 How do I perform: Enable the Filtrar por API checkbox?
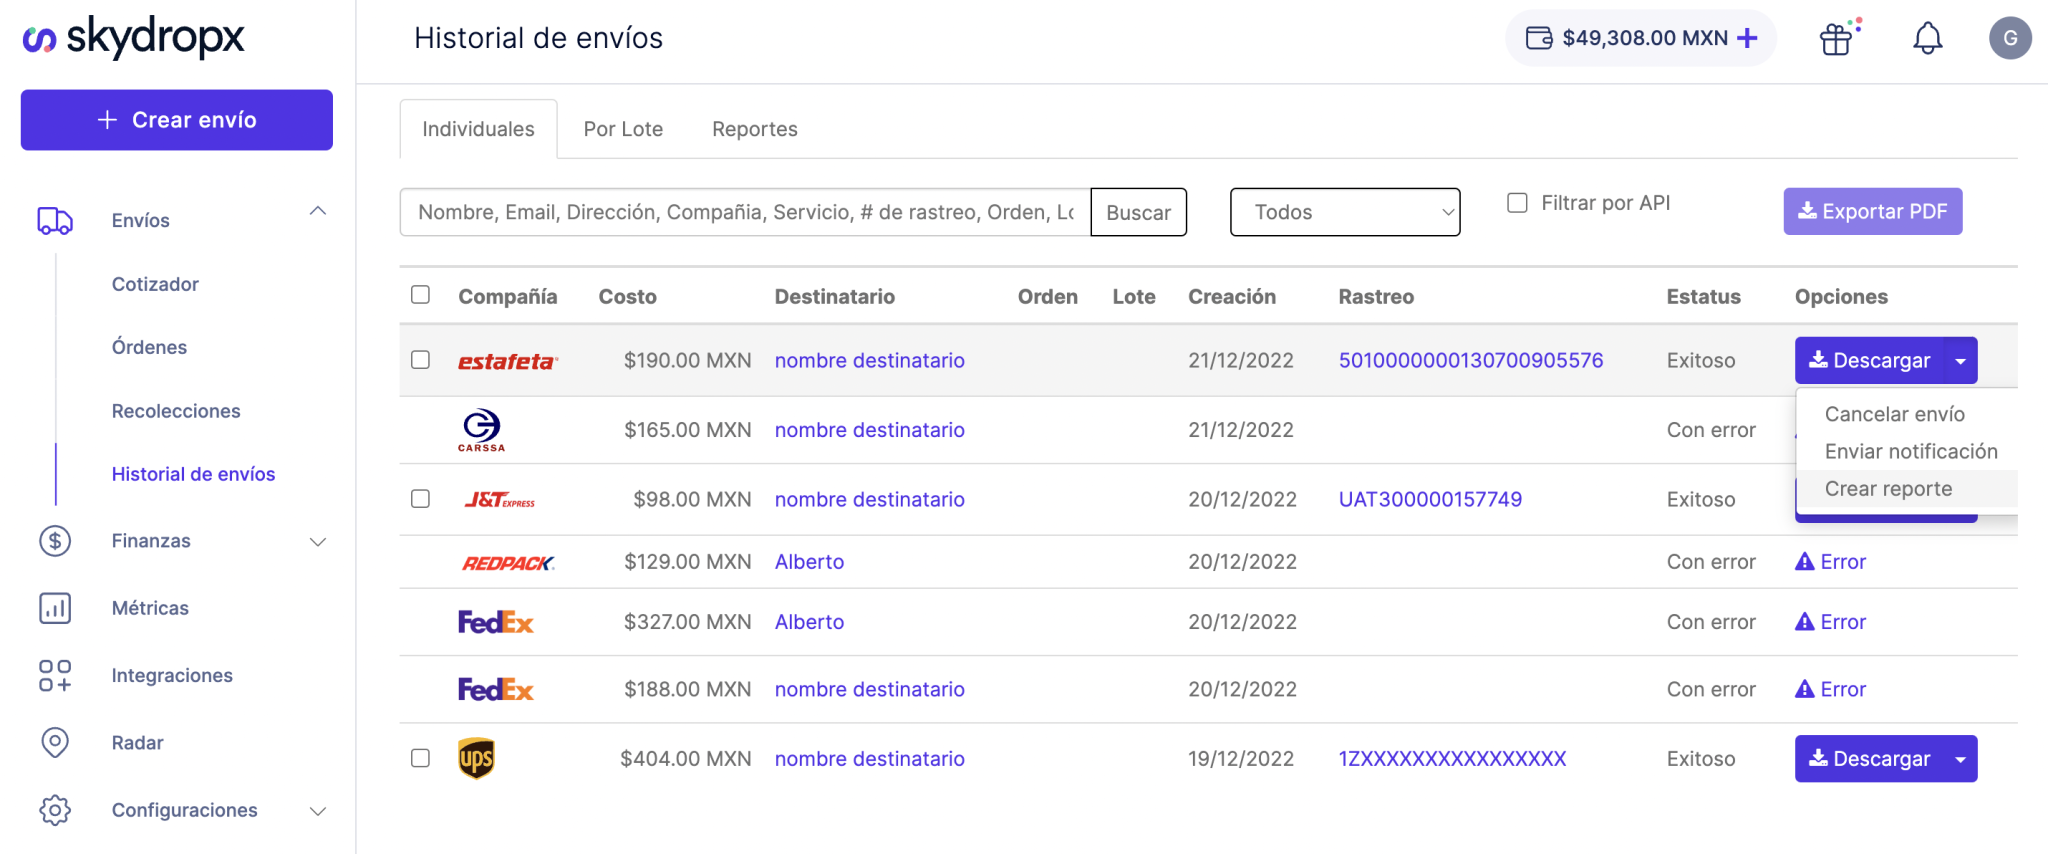click(1517, 203)
